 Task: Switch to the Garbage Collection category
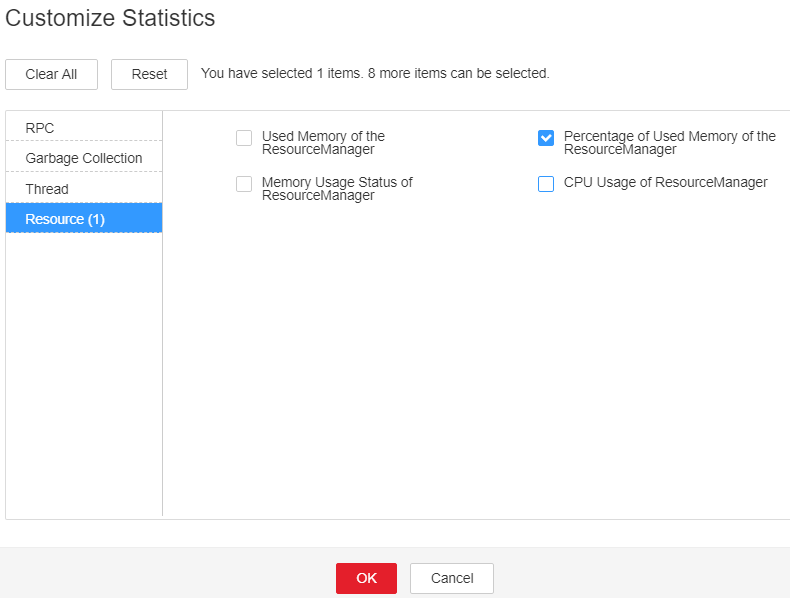coord(84,158)
